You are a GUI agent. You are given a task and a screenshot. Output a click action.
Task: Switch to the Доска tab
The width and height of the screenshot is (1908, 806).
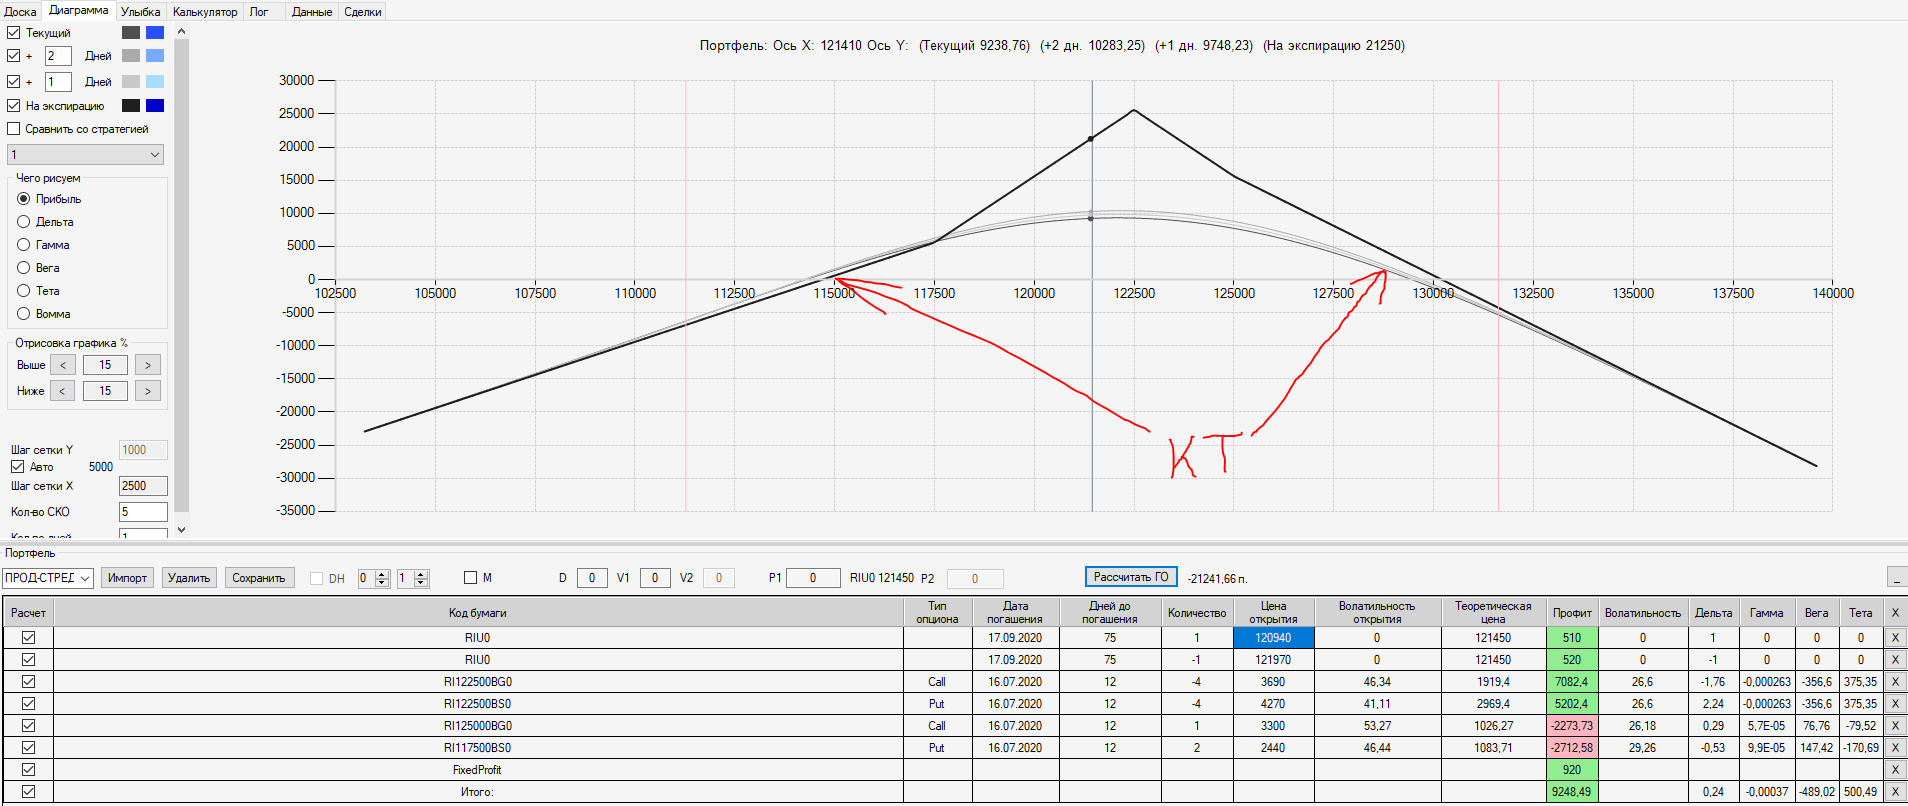coord(20,12)
